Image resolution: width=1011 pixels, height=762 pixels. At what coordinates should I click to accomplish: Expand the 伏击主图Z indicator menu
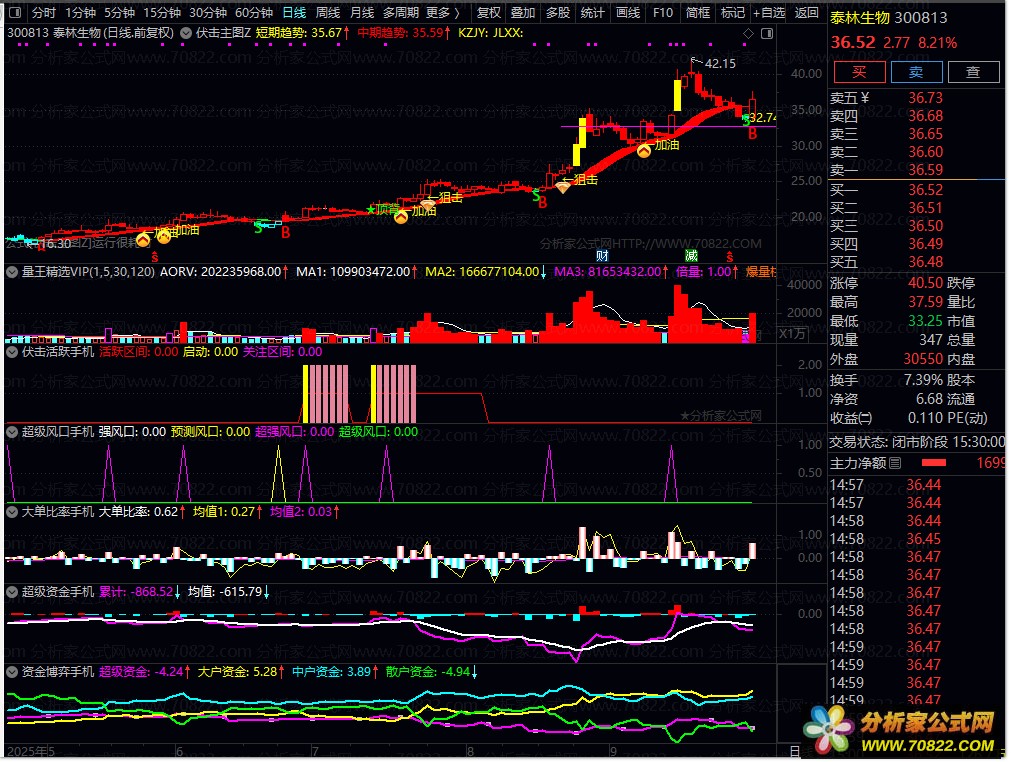click(186, 32)
